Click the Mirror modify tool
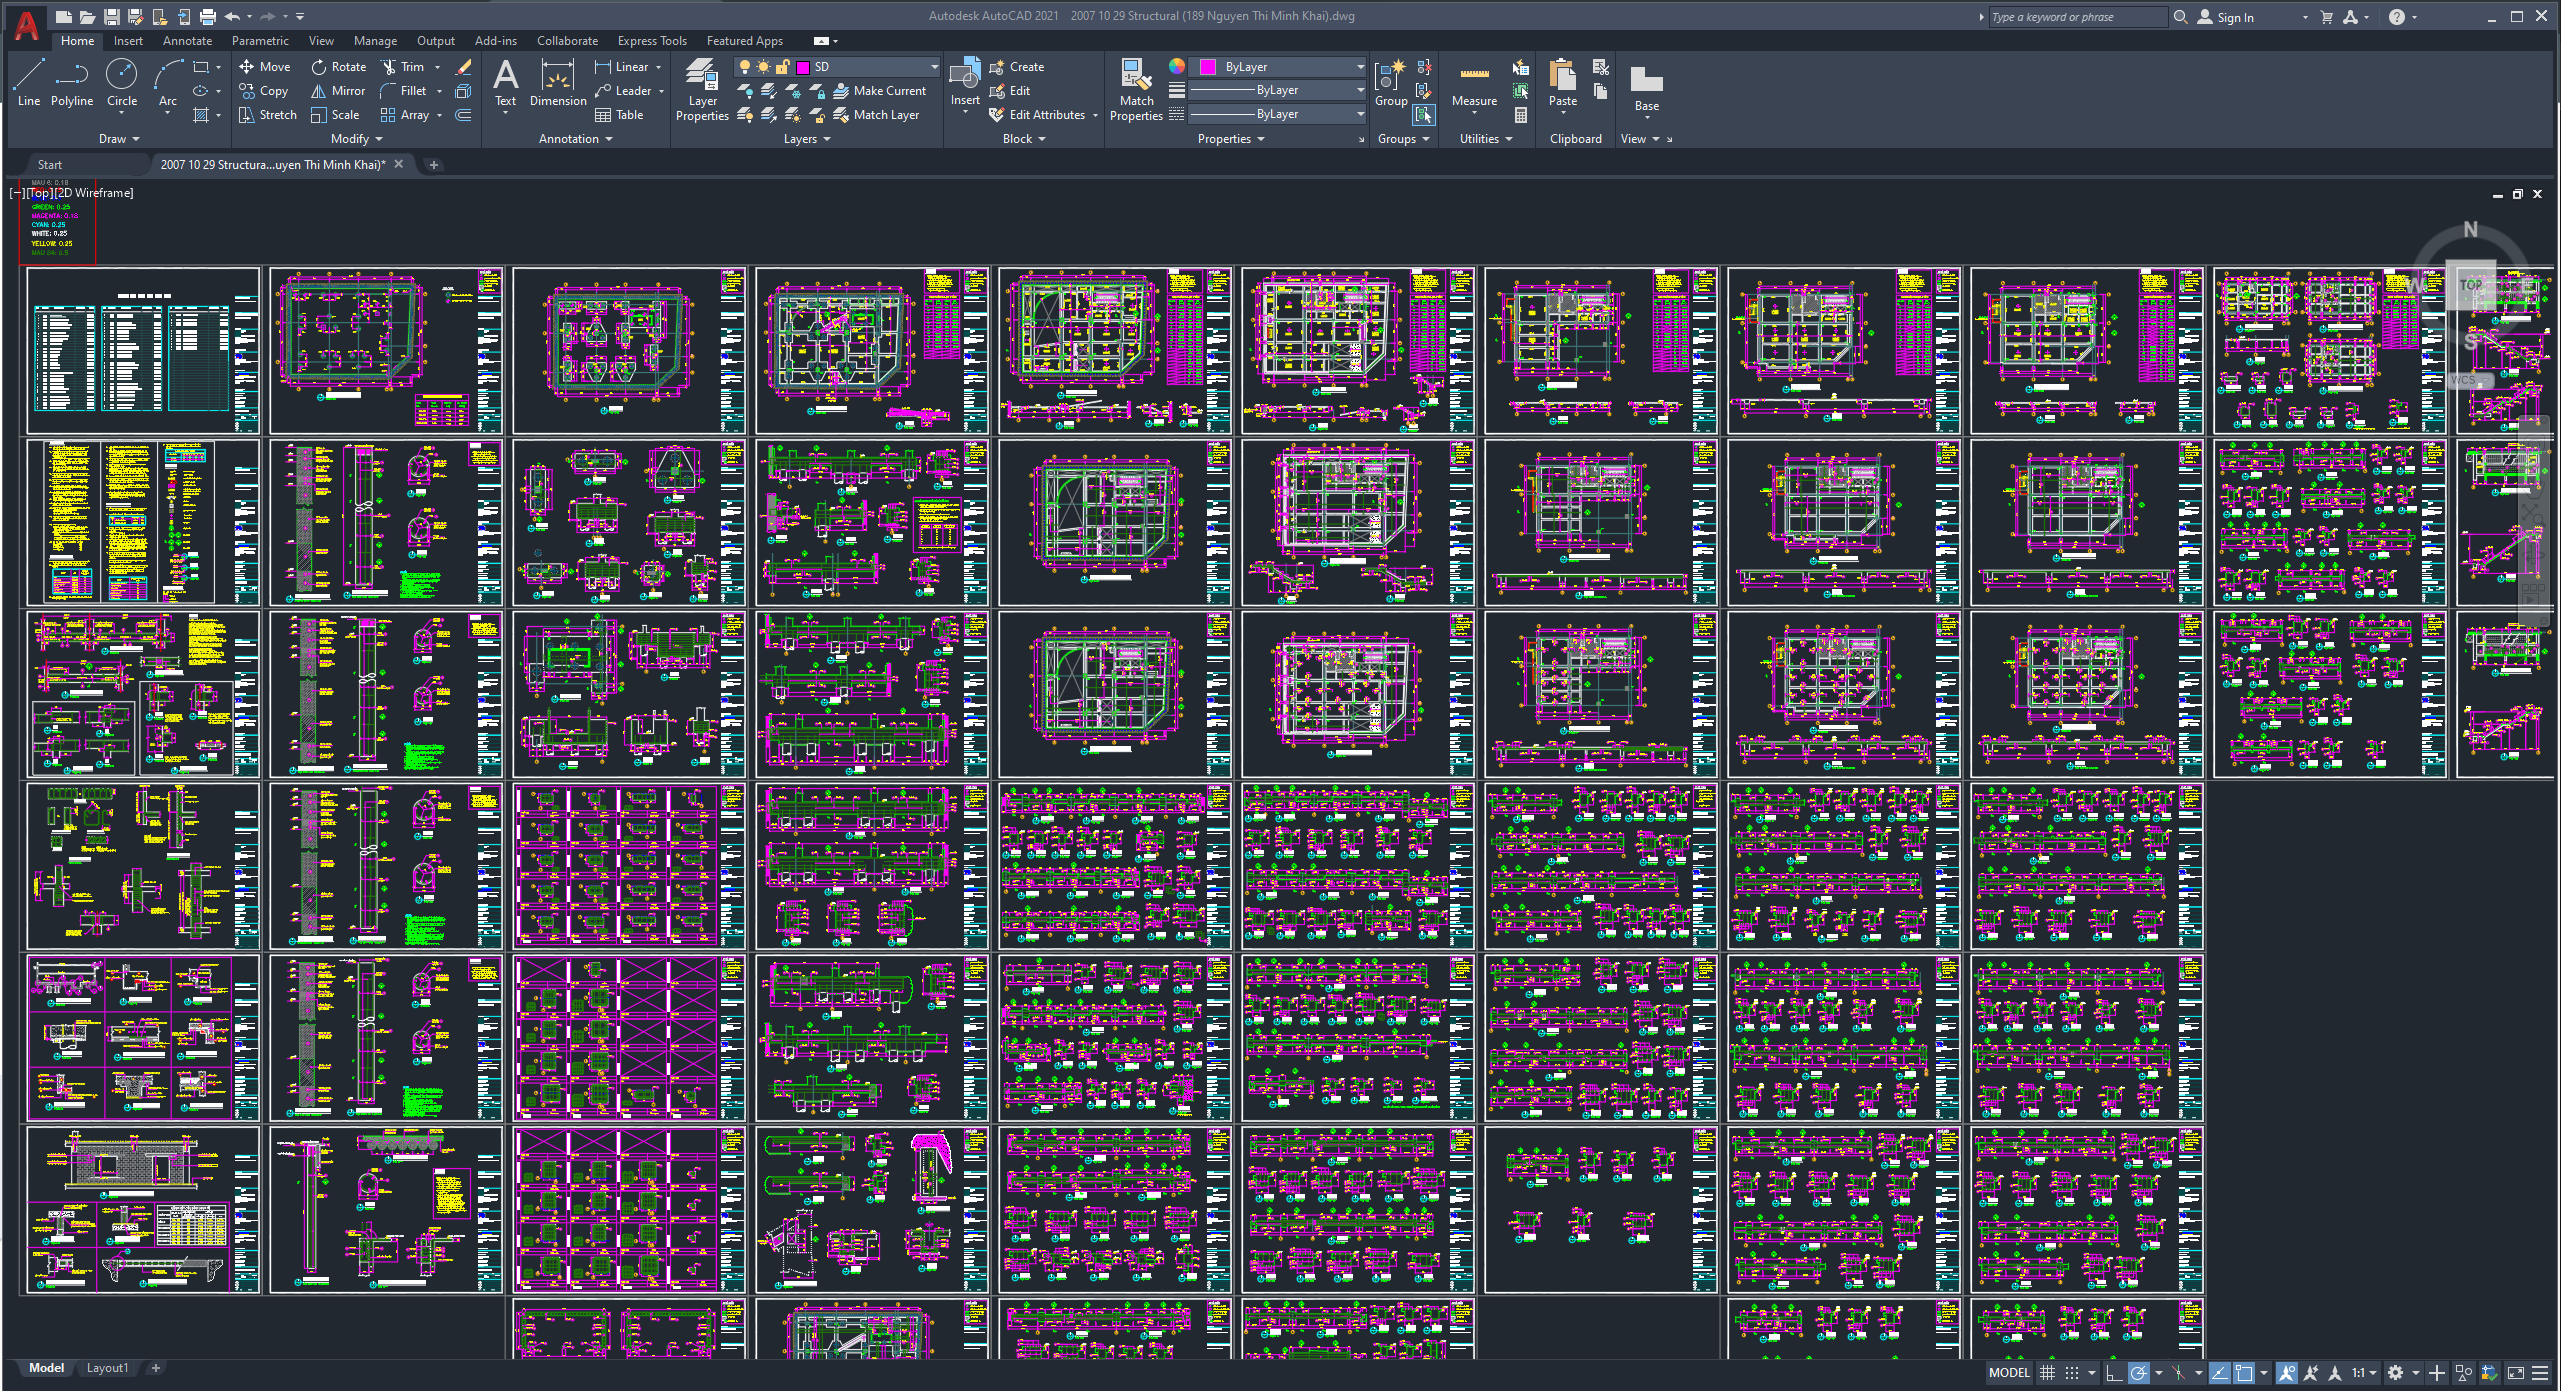 click(x=338, y=91)
